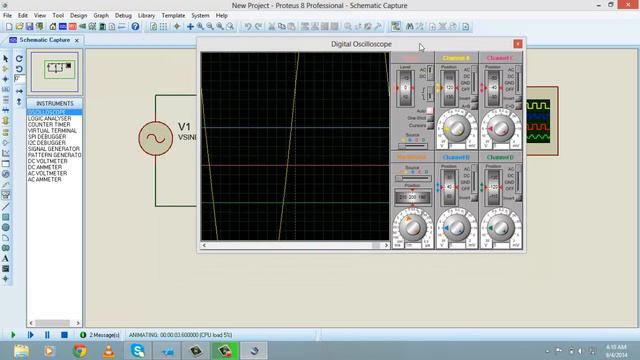Toggle Channel D Invert button
640x360 pixels.
point(518,198)
